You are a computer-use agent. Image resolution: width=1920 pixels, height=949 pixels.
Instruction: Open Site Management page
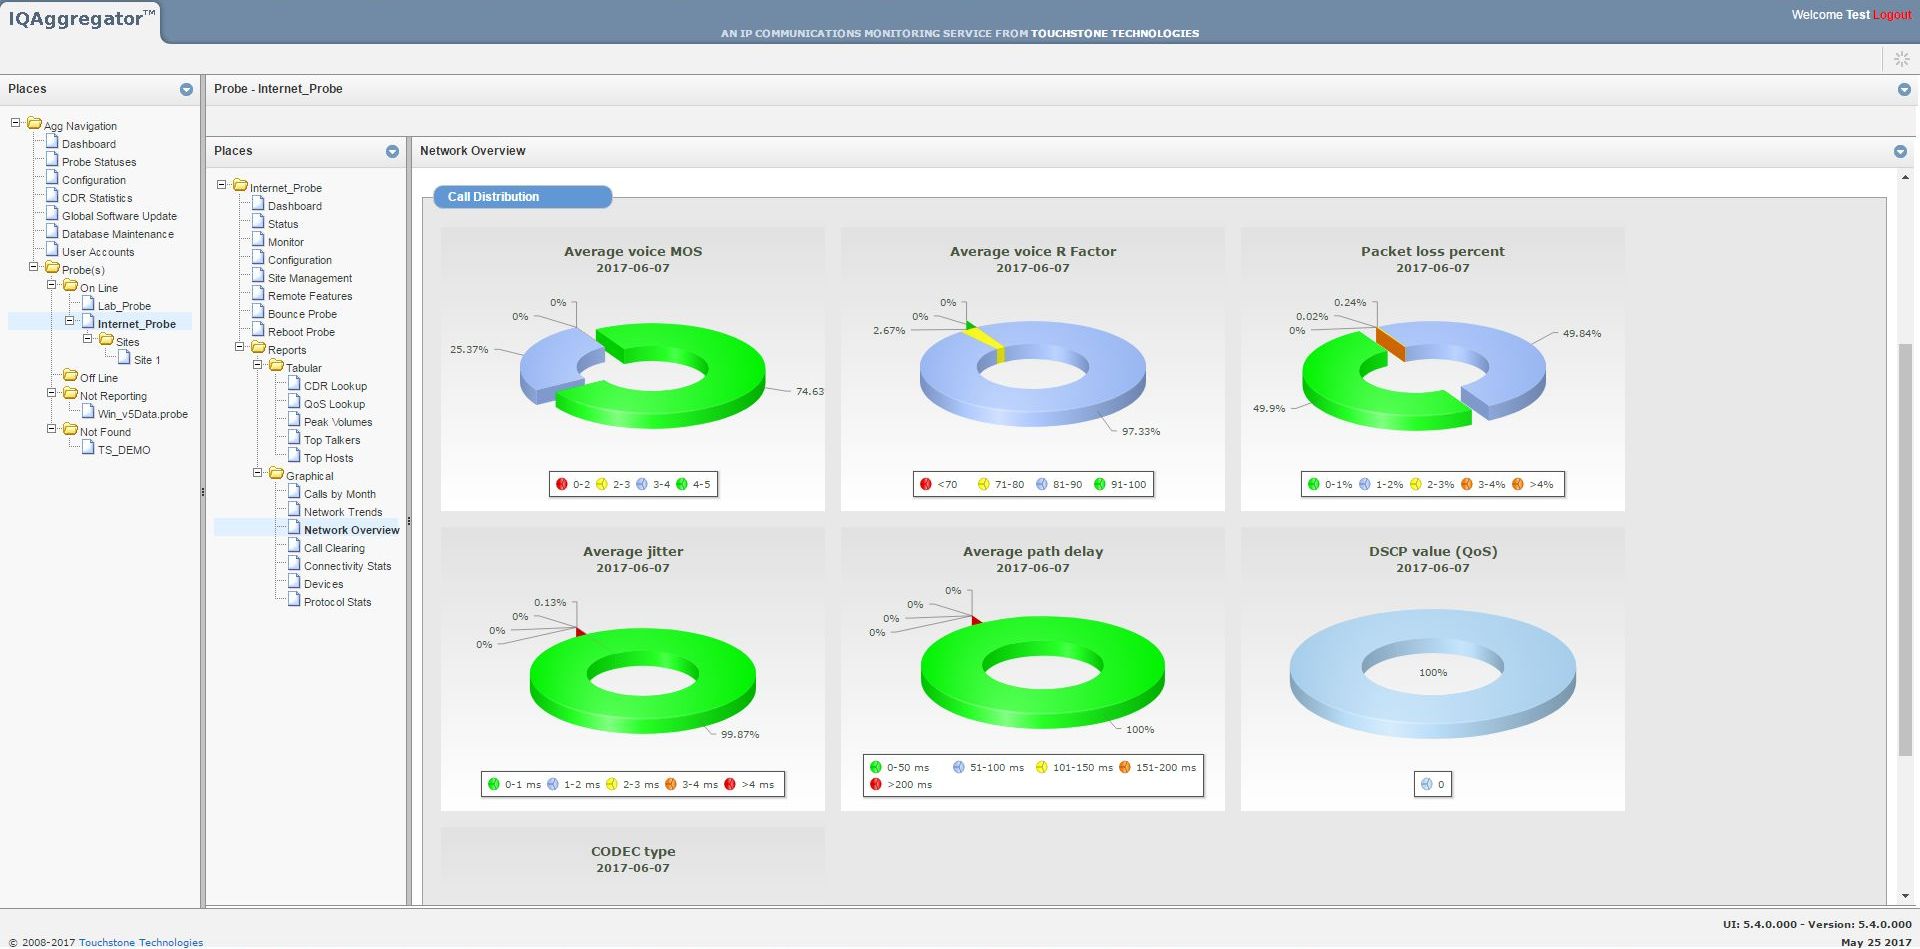tap(310, 278)
